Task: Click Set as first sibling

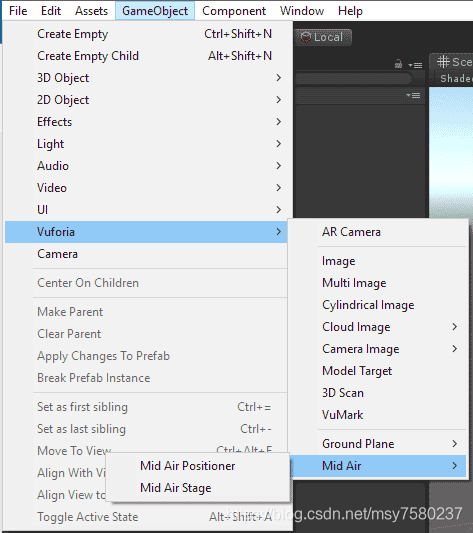Action: tap(146, 407)
